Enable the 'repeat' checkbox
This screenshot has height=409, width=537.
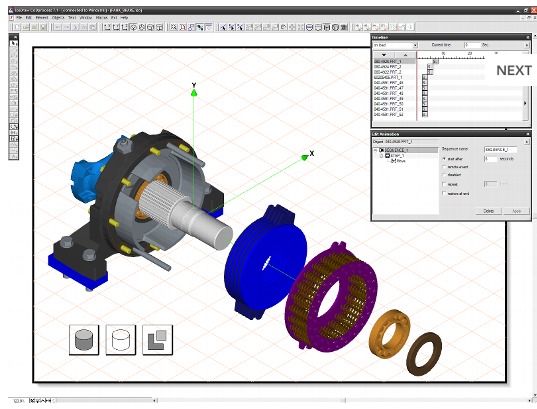(444, 184)
